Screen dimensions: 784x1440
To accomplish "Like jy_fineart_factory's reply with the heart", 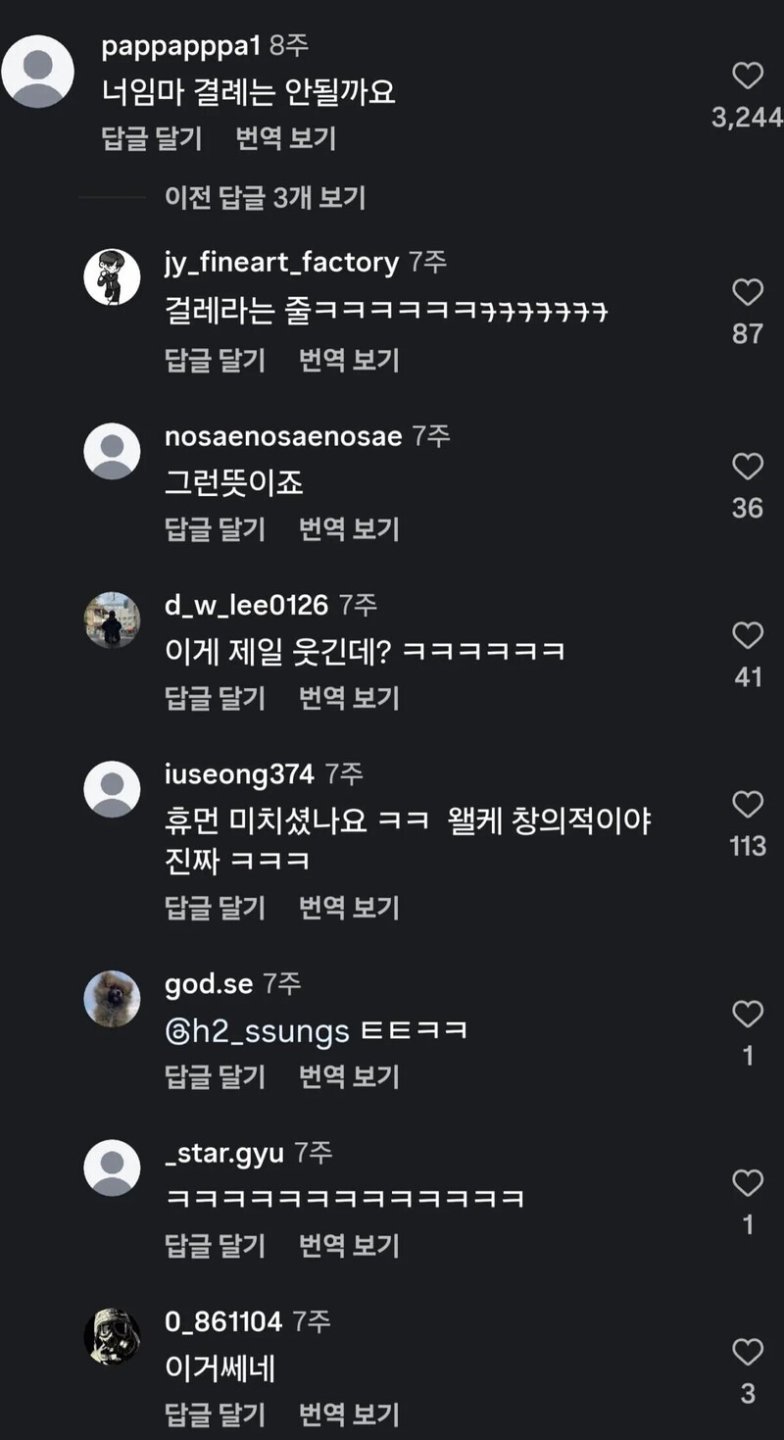I will pyautogui.click(x=747, y=293).
